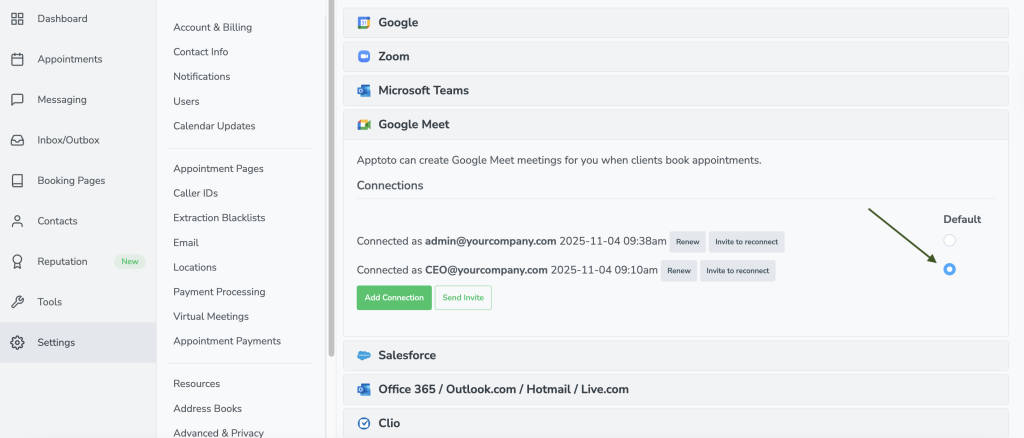Invite admin@yourcompany.com to reconnect
Image resolution: width=1024 pixels, height=438 pixels.
[746, 242]
